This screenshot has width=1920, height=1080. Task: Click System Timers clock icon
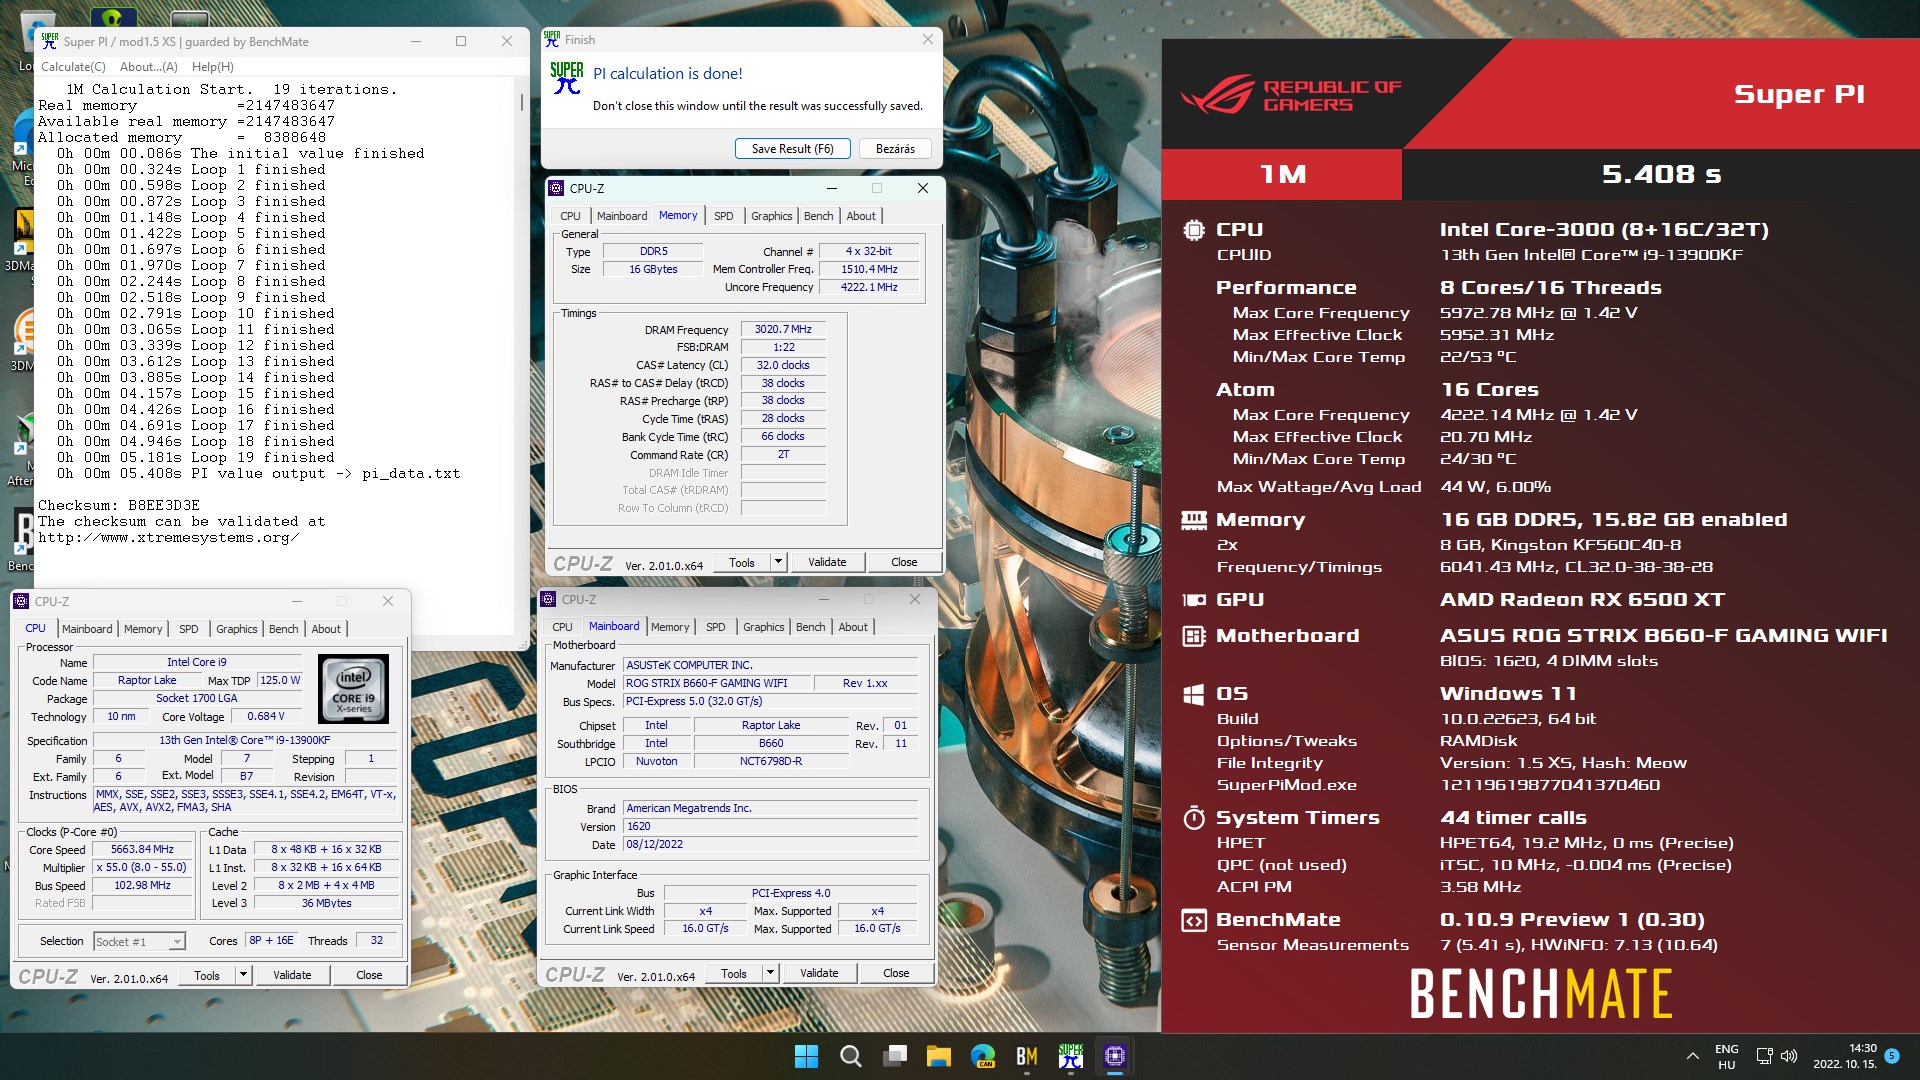pyautogui.click(x=1194, y=818)
